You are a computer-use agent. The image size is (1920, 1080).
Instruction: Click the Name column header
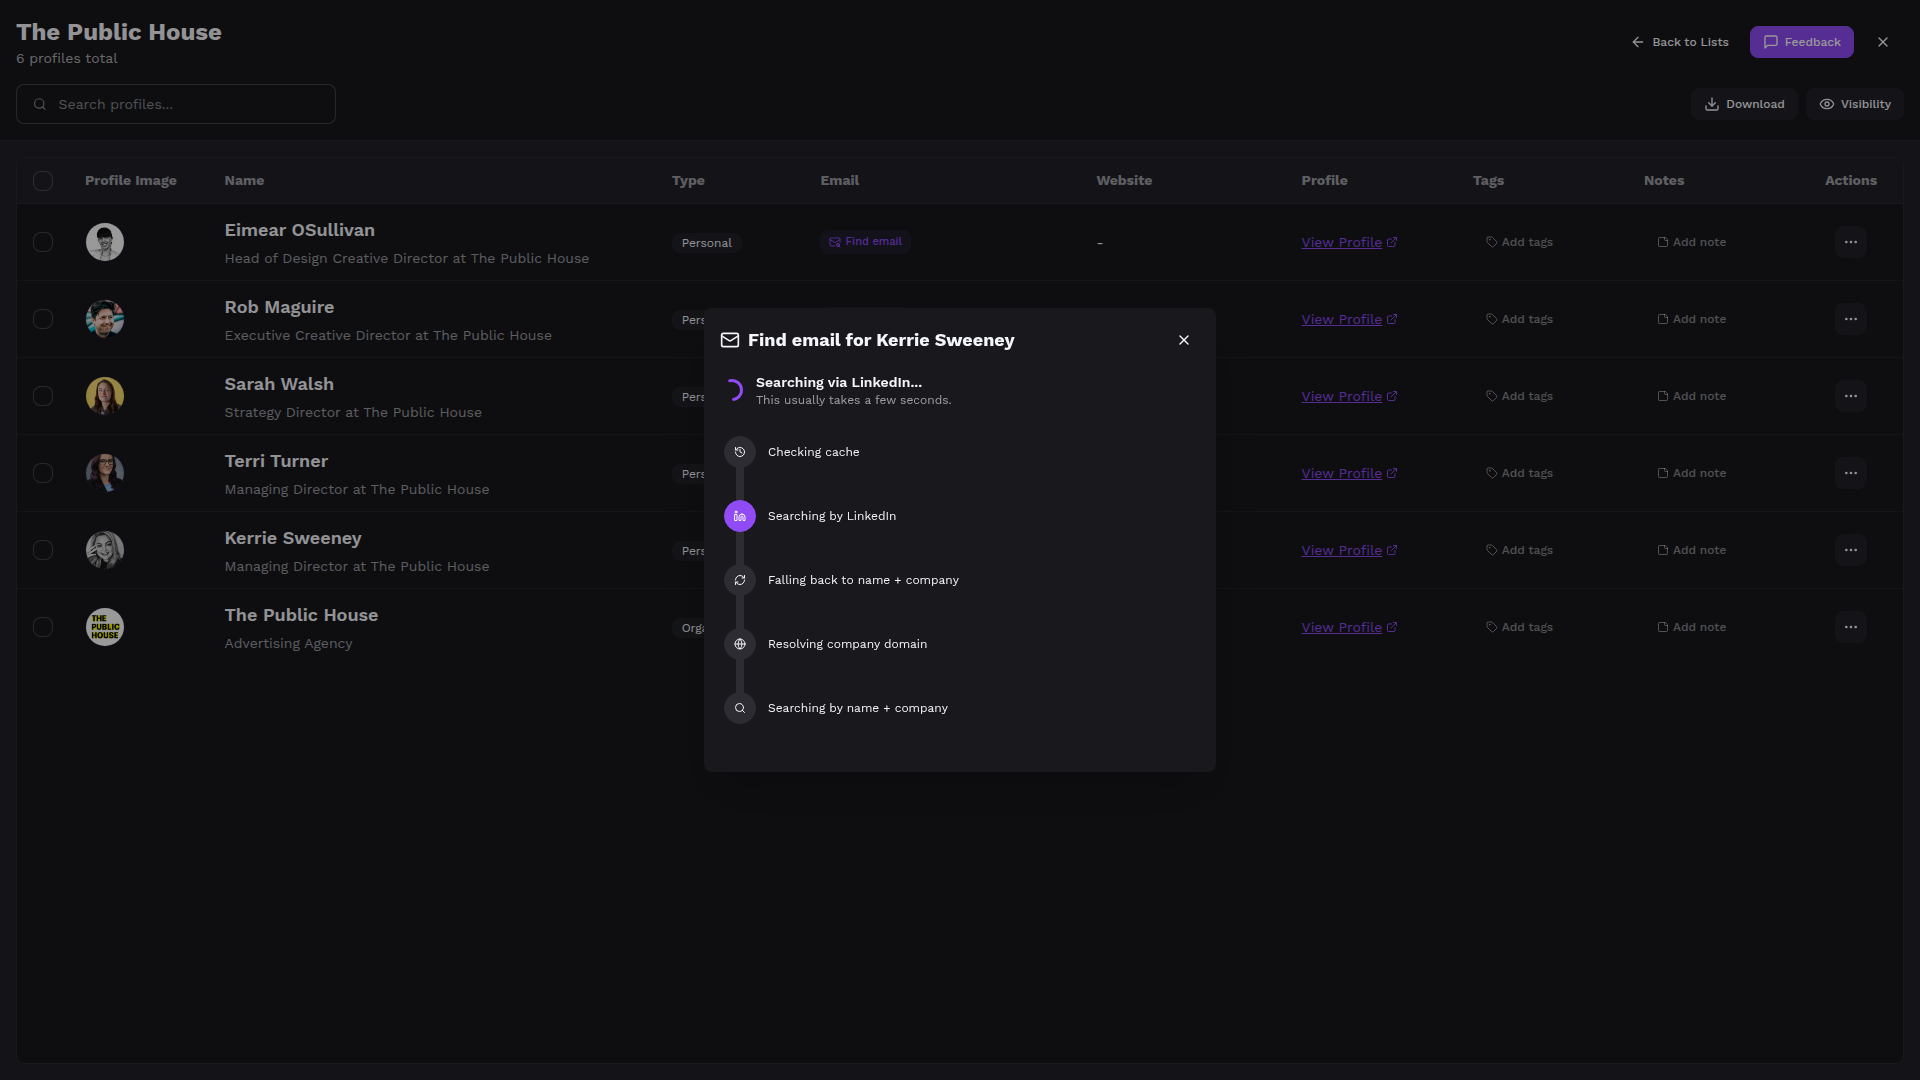(244, 181)
